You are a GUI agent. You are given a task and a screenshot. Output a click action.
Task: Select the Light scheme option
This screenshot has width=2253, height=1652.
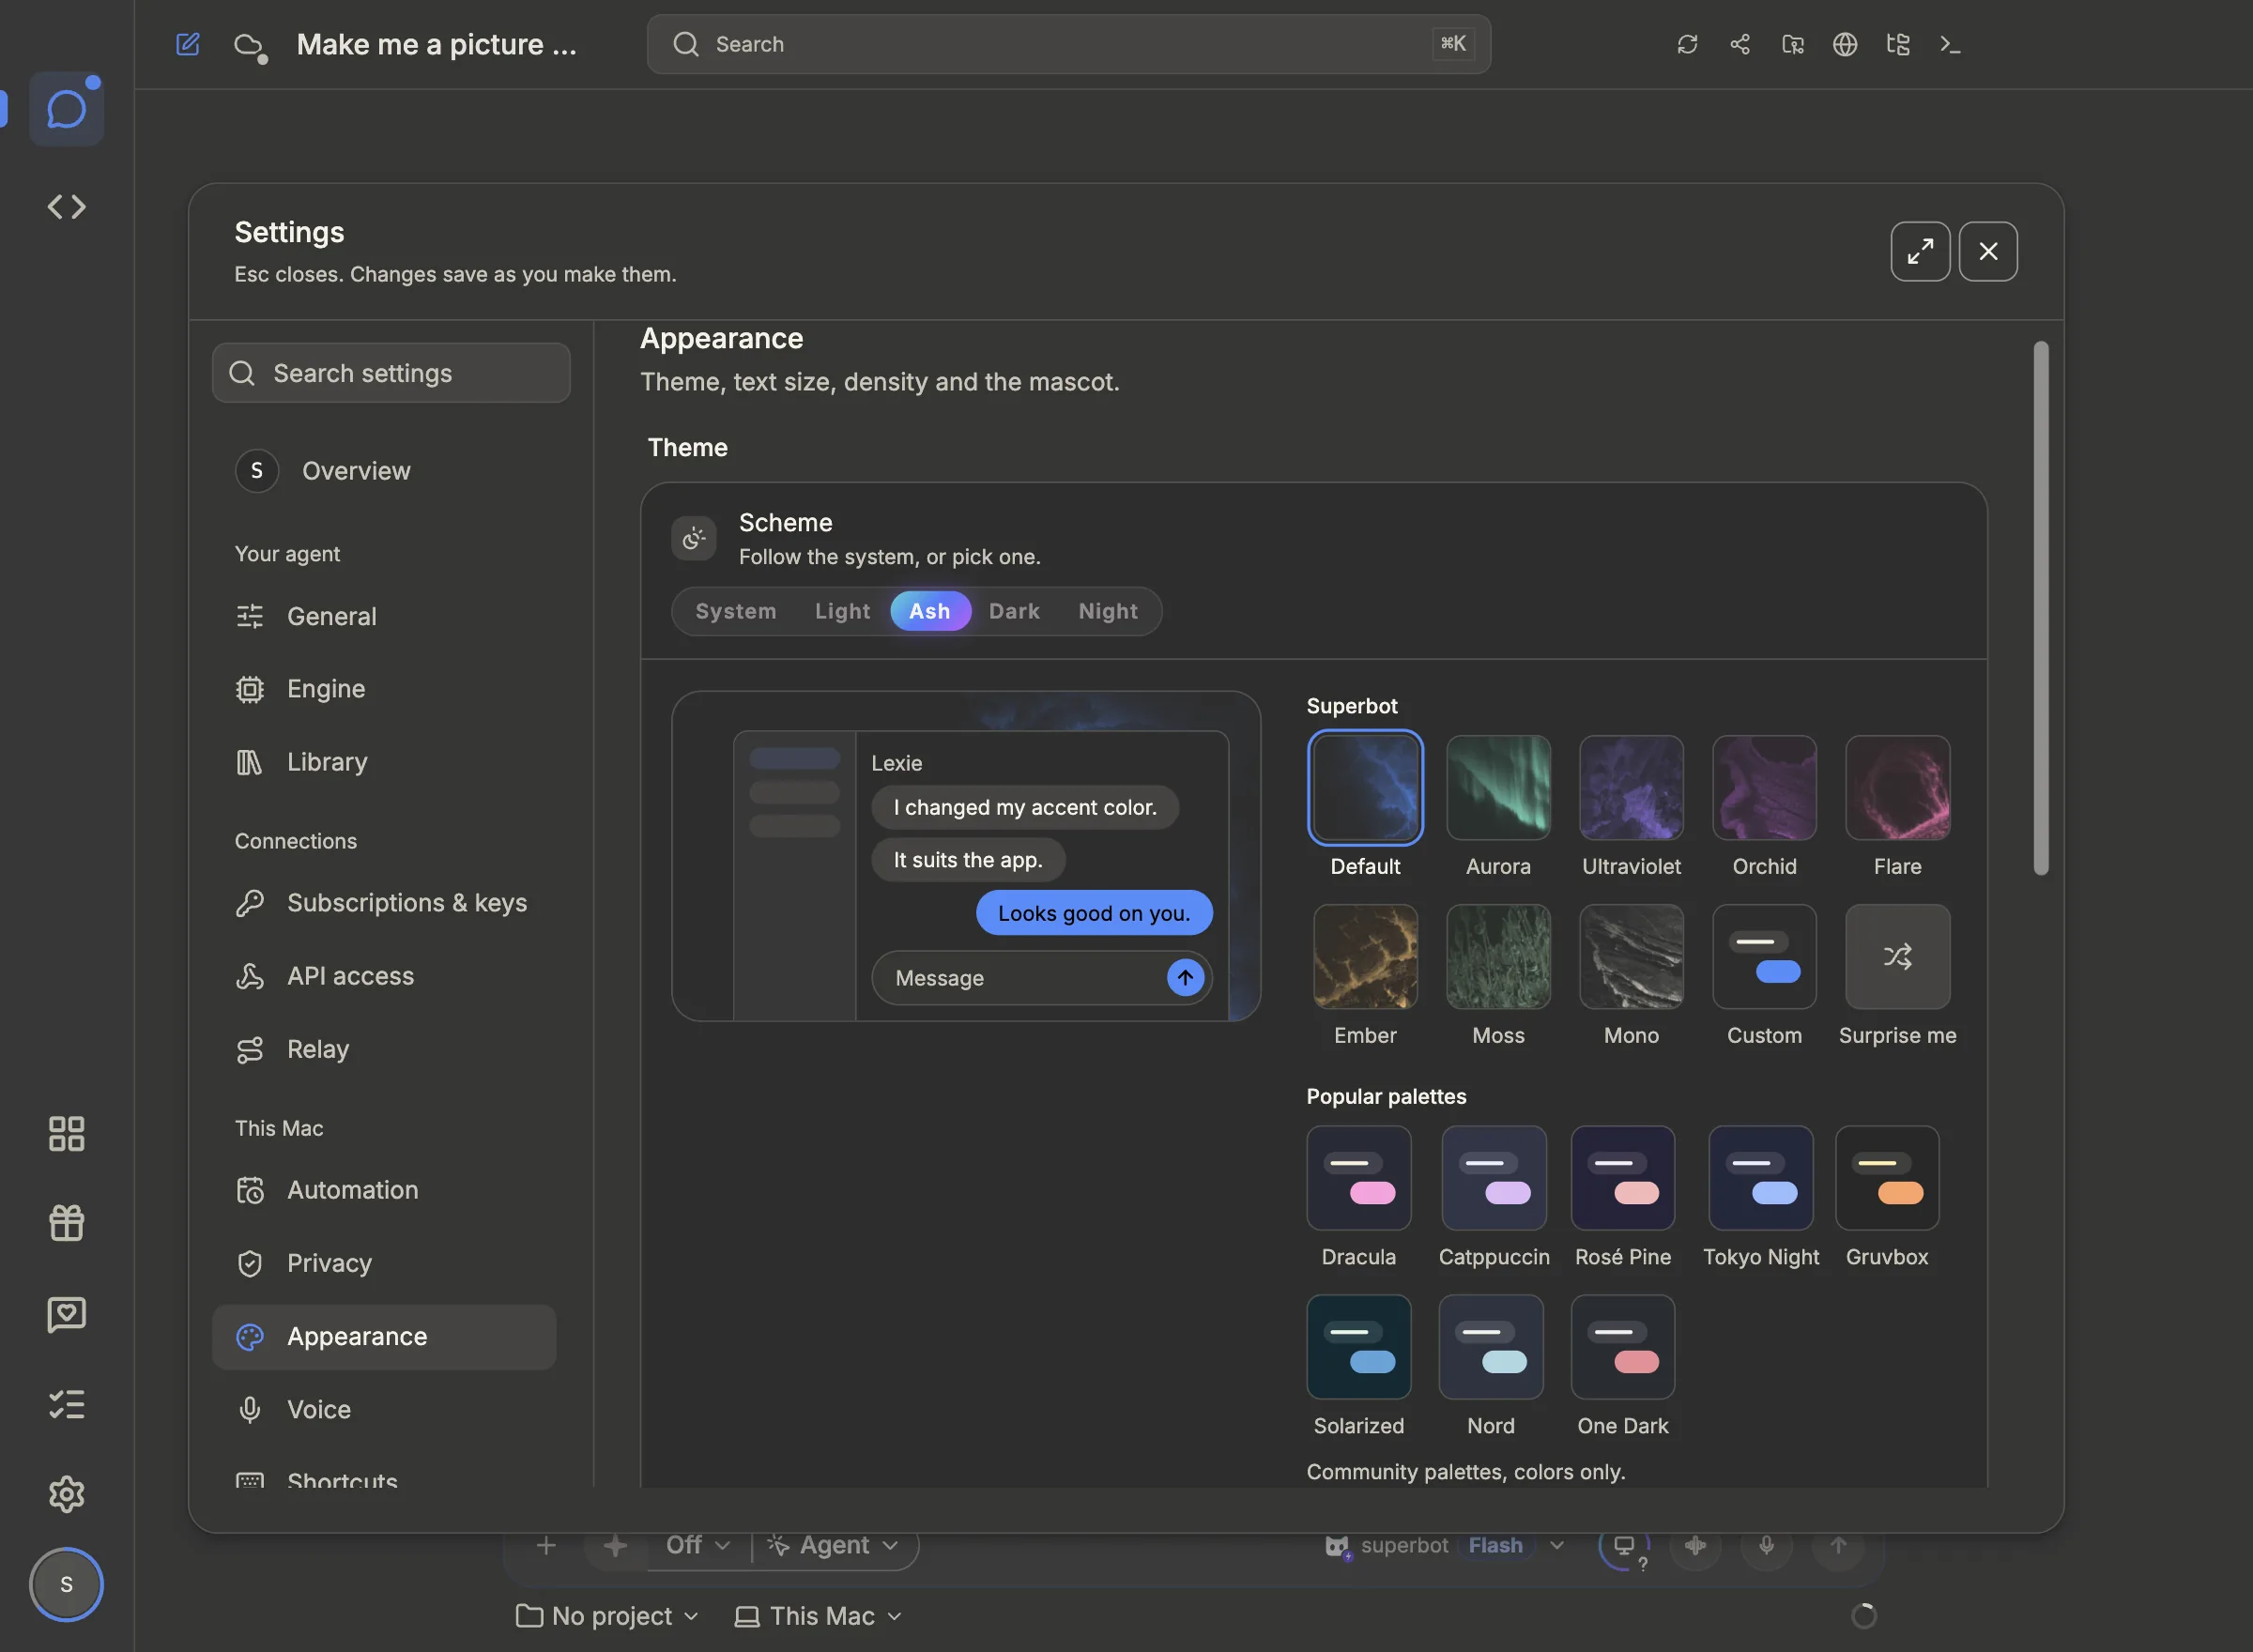(842, 611)
